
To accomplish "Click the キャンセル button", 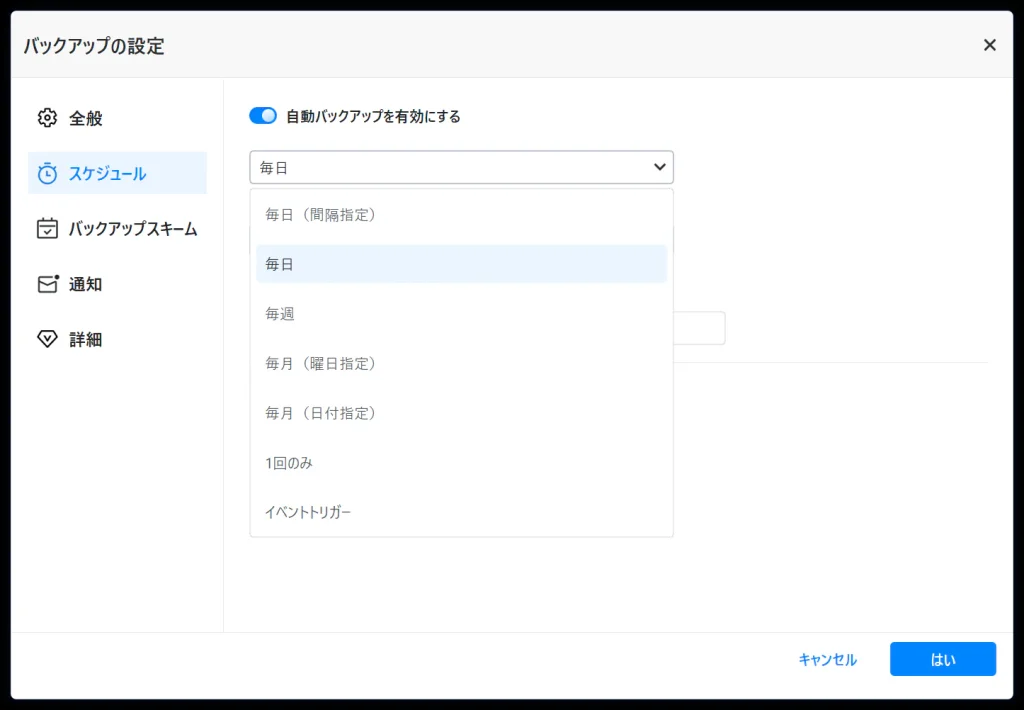I will tap(827, 659).
